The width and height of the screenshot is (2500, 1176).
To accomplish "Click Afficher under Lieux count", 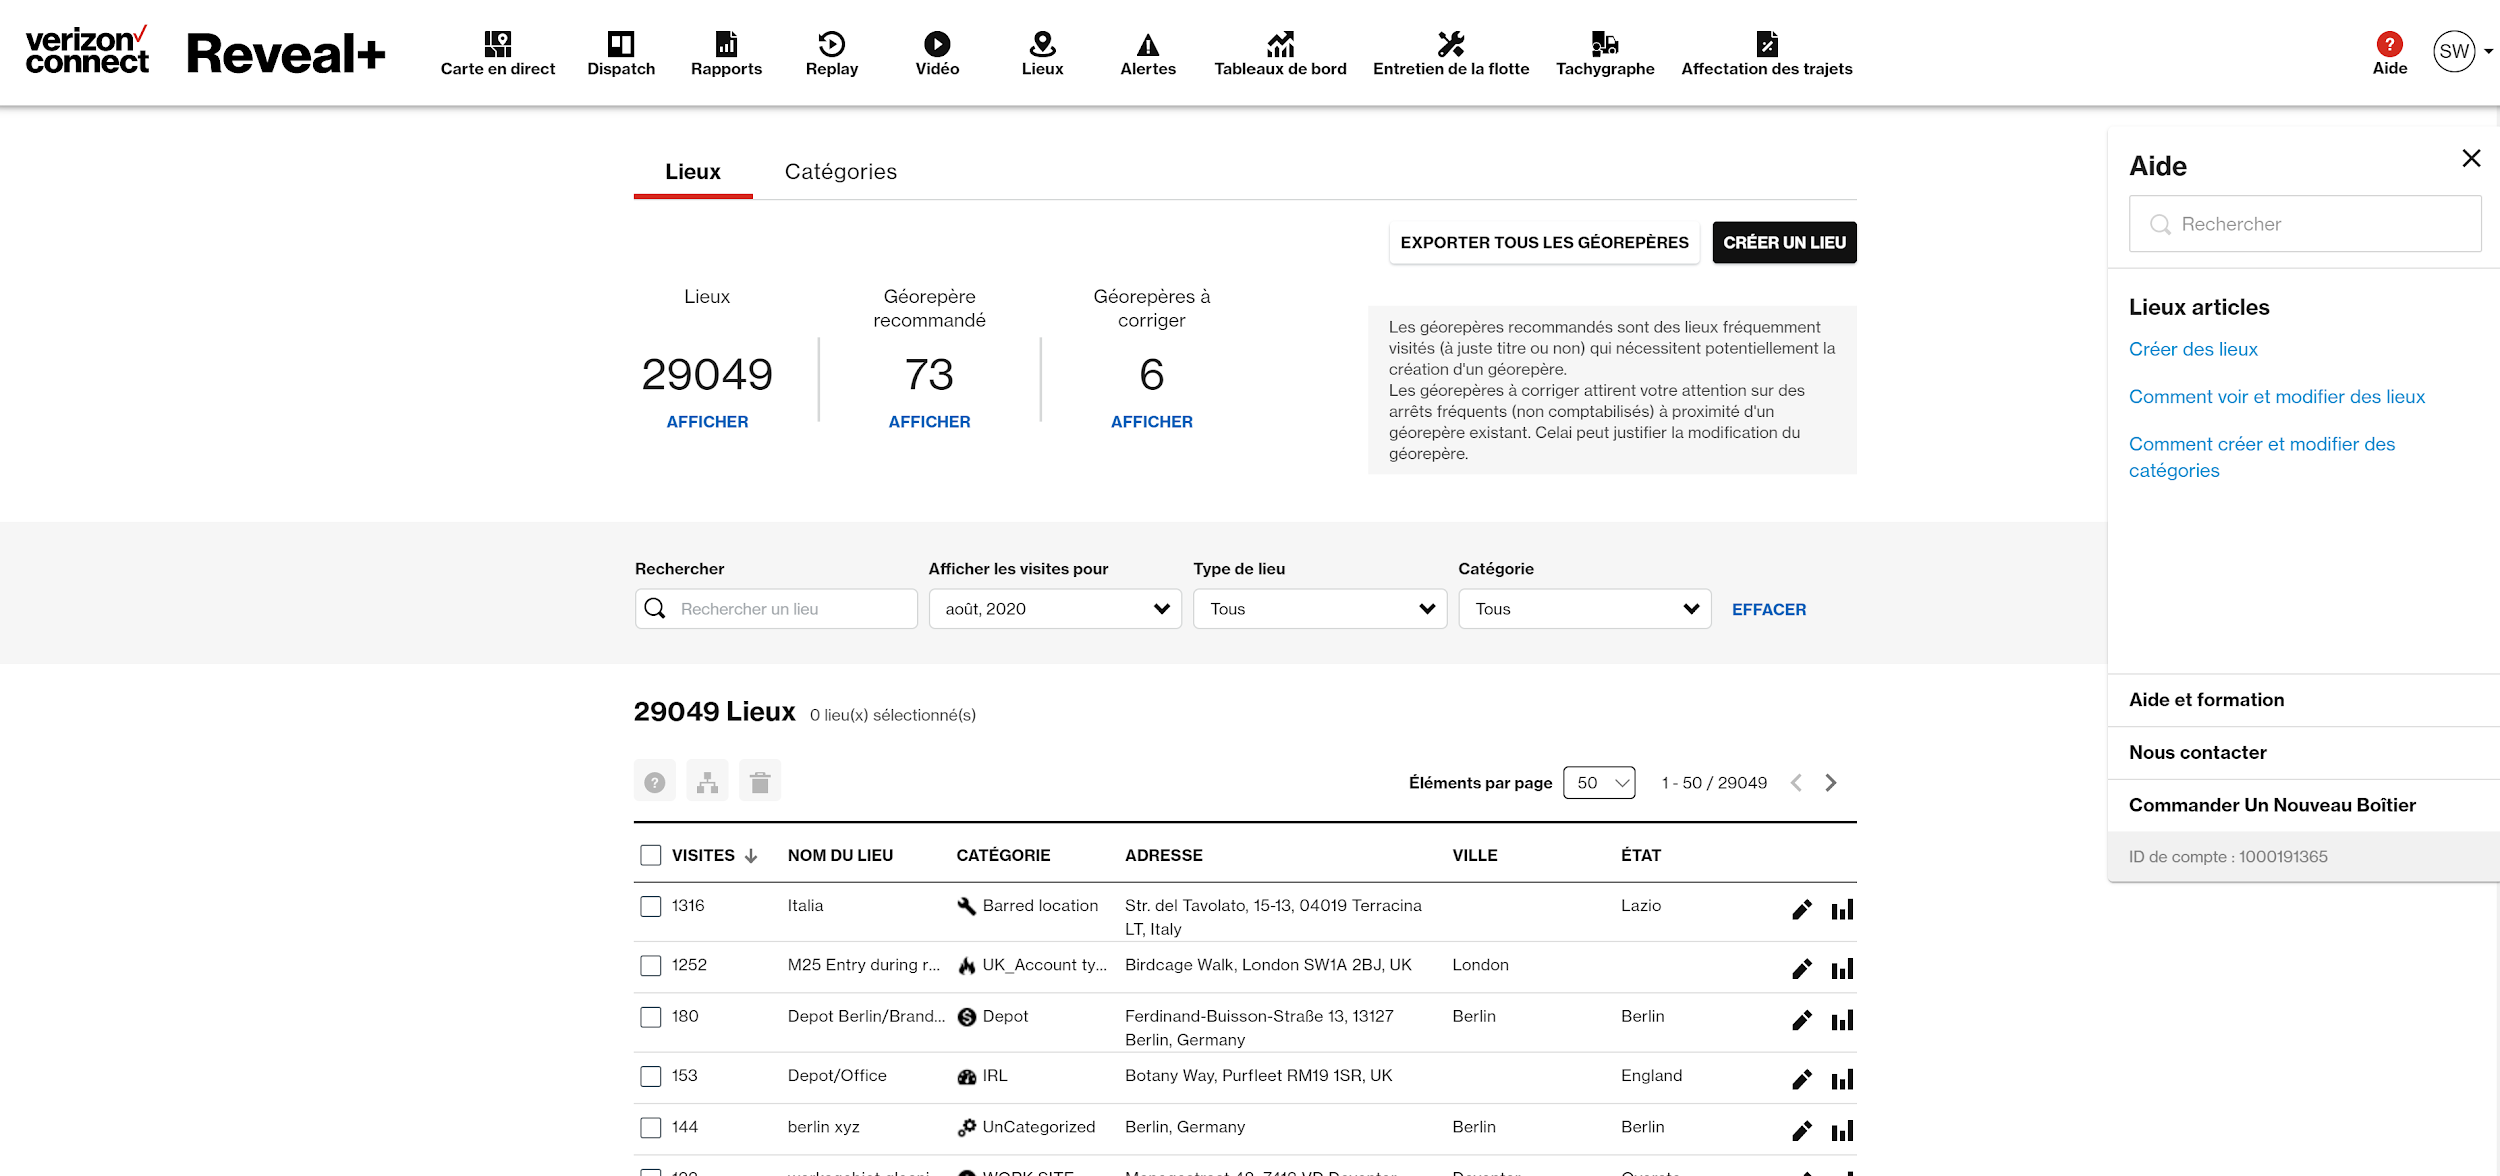I will pos(707,422).
